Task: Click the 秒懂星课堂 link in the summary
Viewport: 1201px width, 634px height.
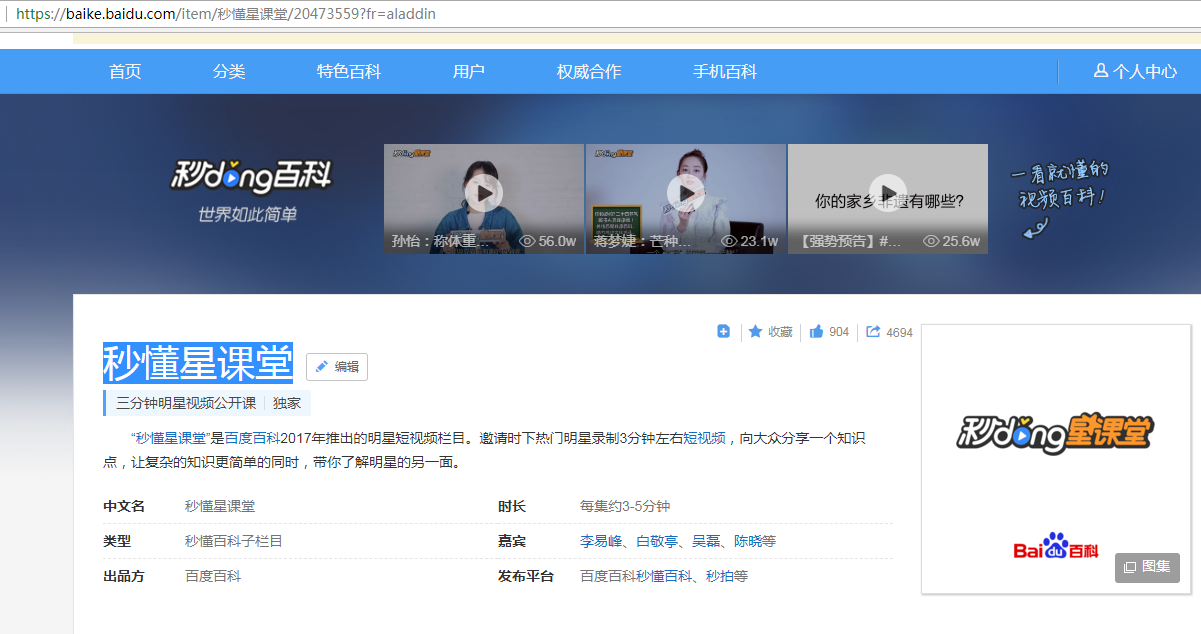Action: click(x=171, y=438)
